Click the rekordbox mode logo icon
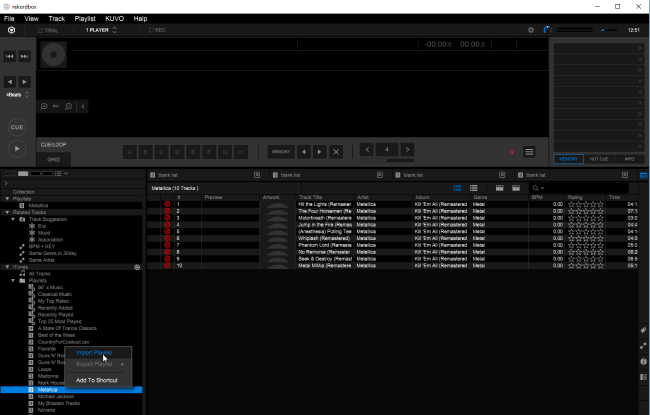 coord(12,30)
